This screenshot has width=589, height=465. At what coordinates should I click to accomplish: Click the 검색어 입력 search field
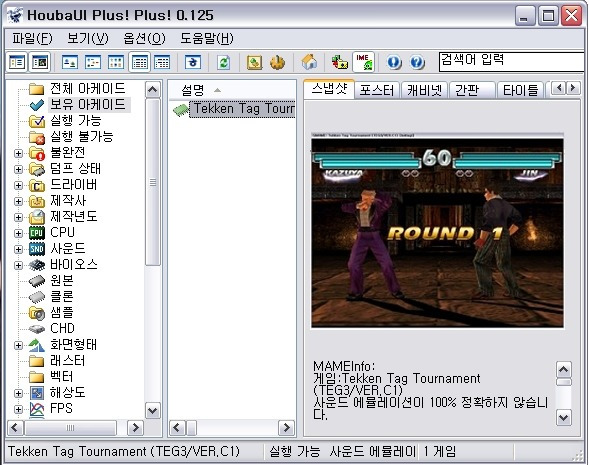click(x=511, y=62)
